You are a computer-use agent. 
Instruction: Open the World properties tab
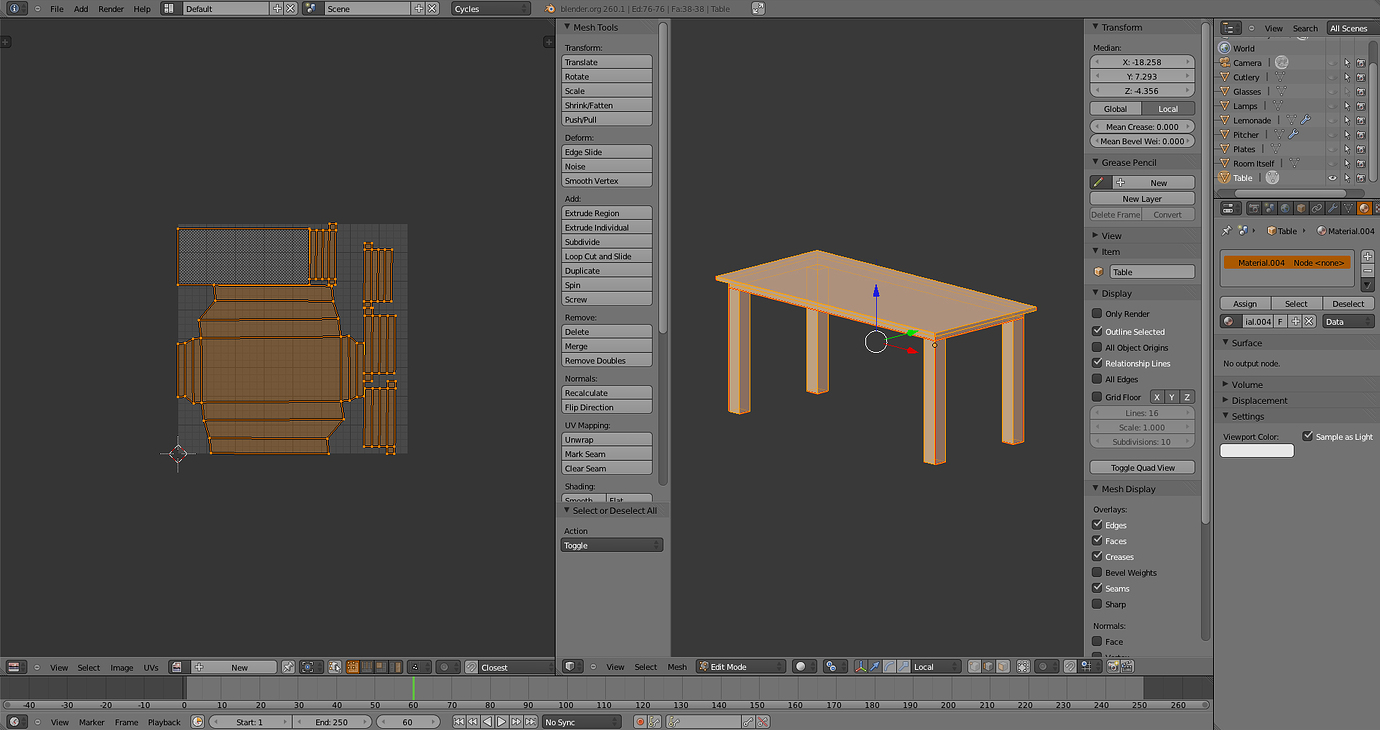tap(1286, 208)
